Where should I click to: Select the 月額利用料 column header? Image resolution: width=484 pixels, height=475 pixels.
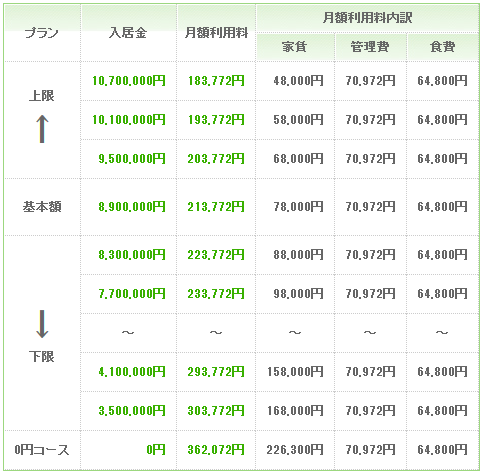point(216,33)
